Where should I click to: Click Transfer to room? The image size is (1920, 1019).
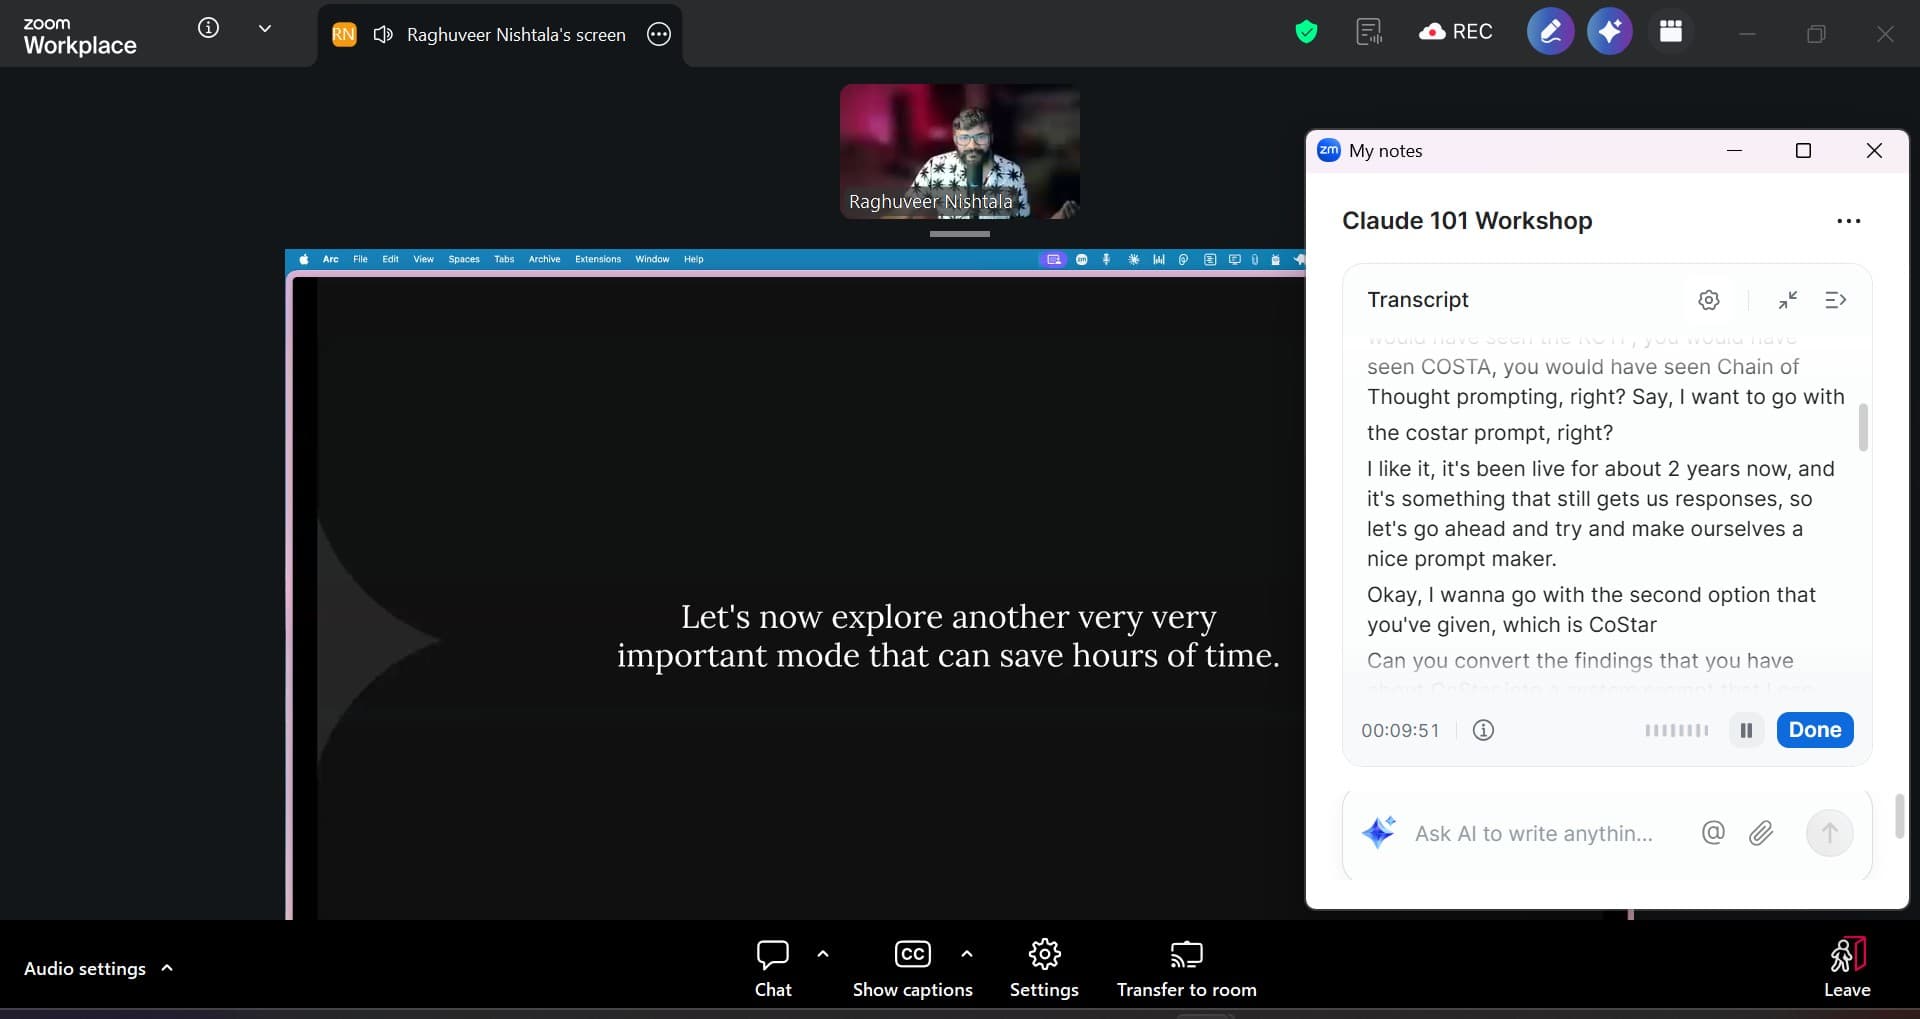1186,968
